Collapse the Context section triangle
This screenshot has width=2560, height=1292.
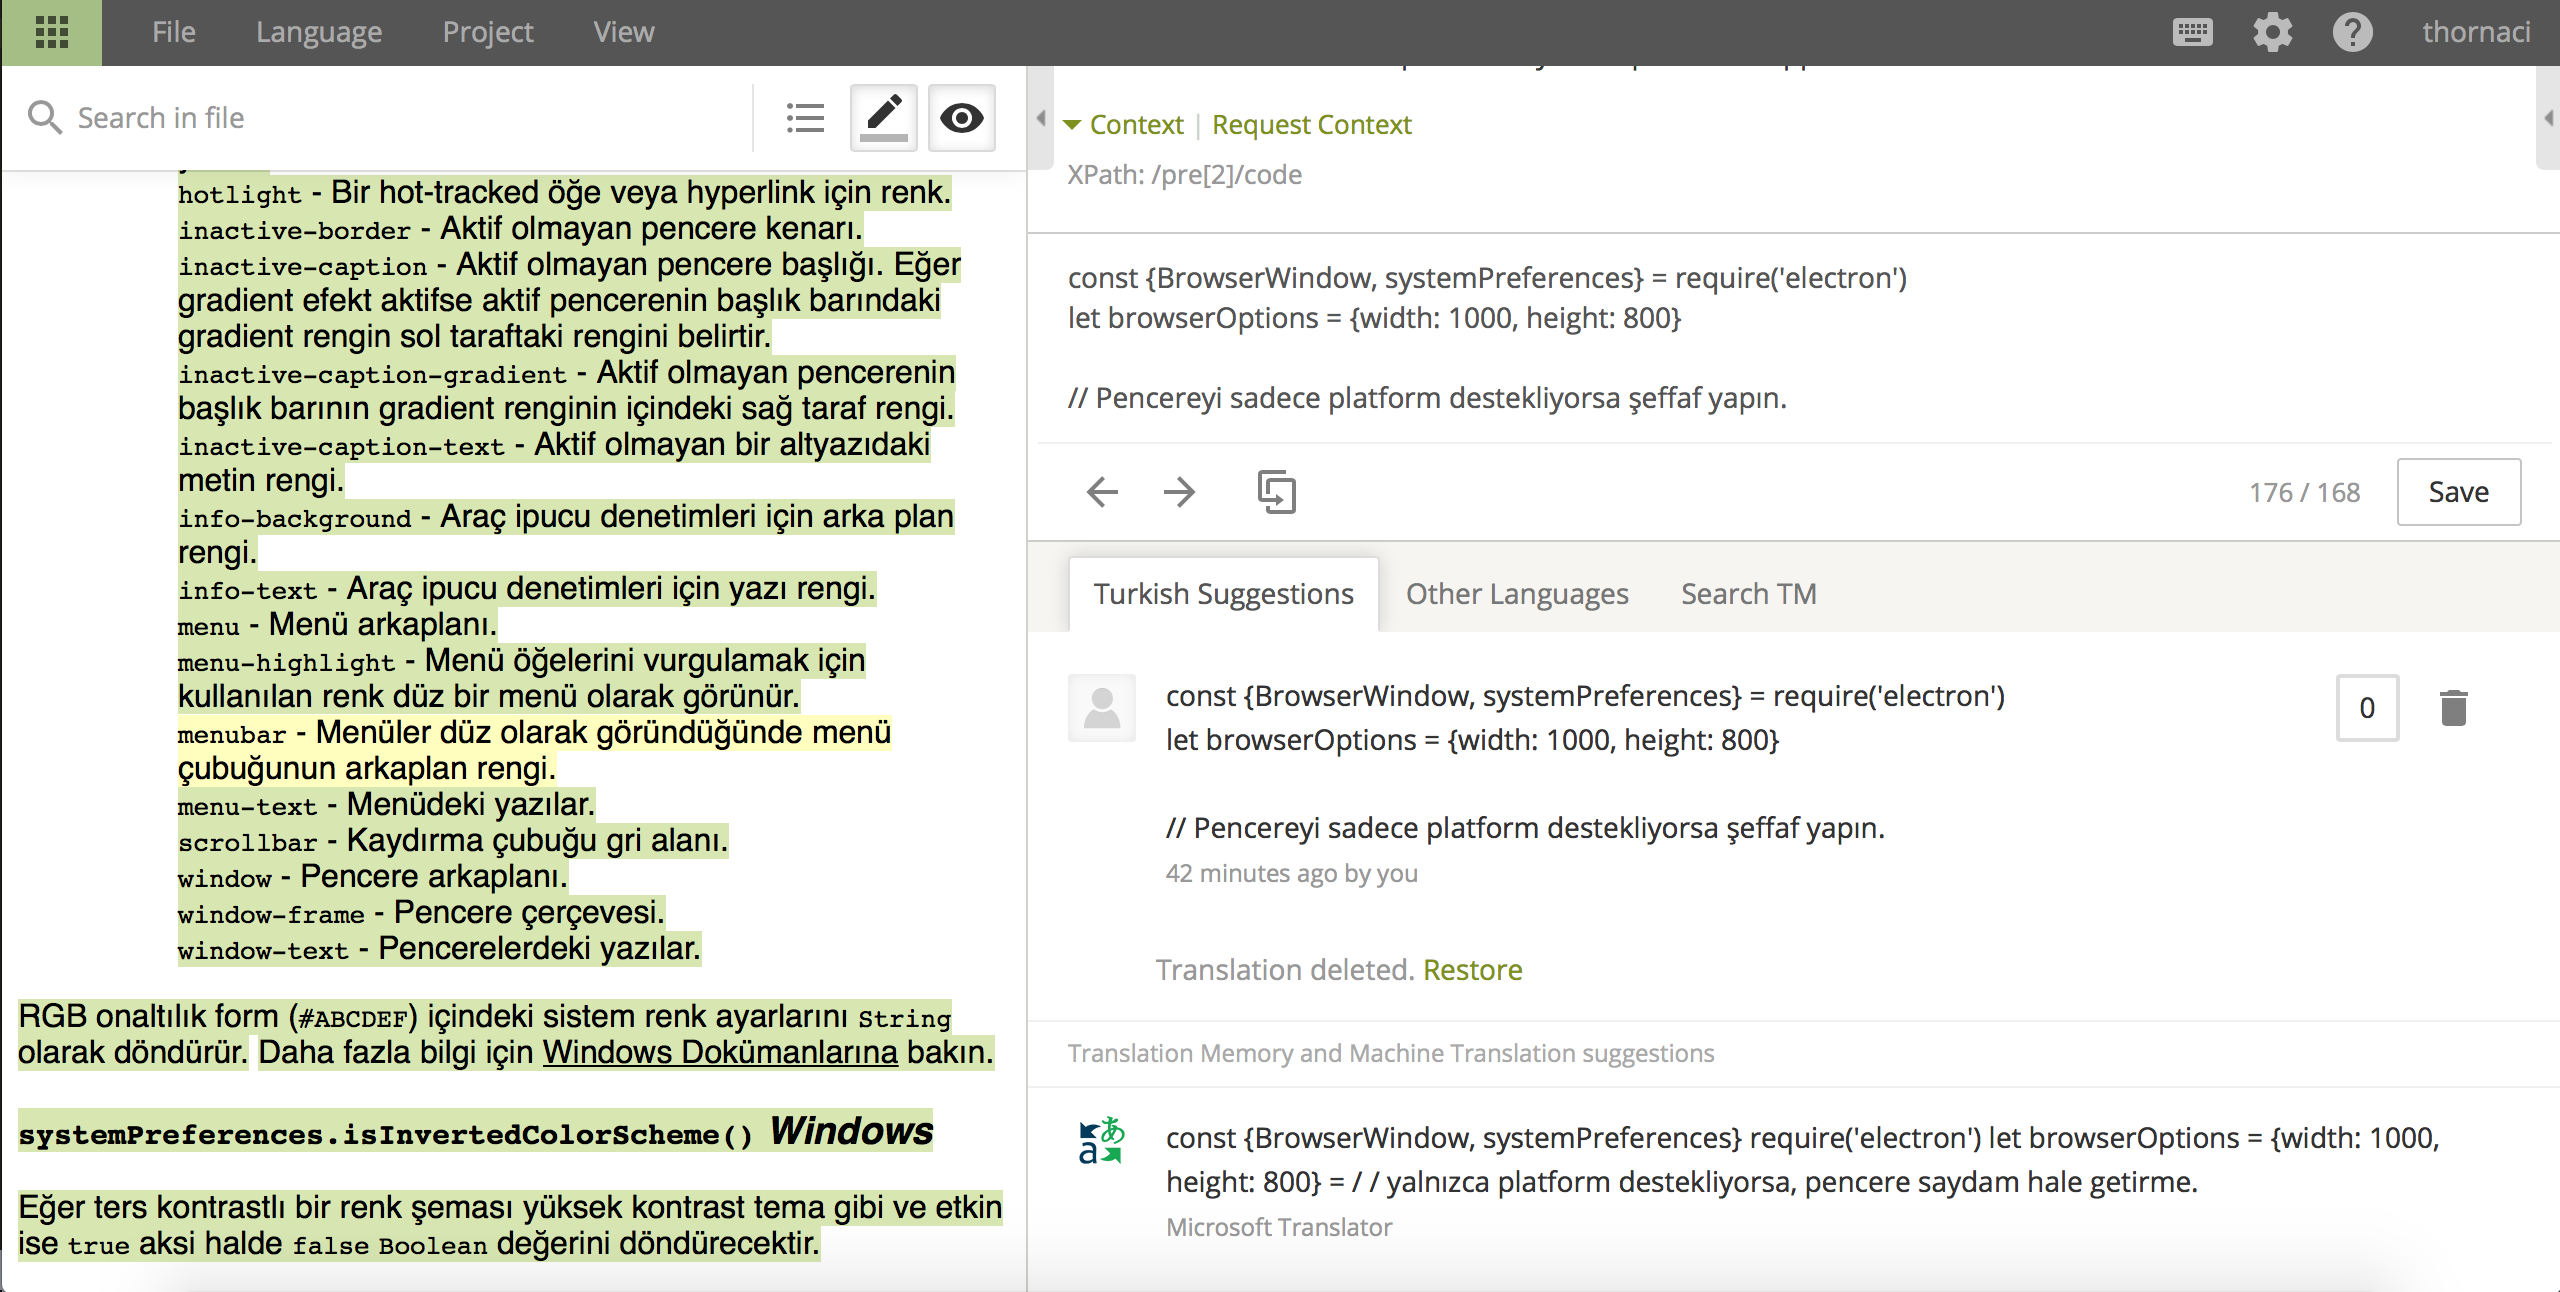pos(1073,125)
